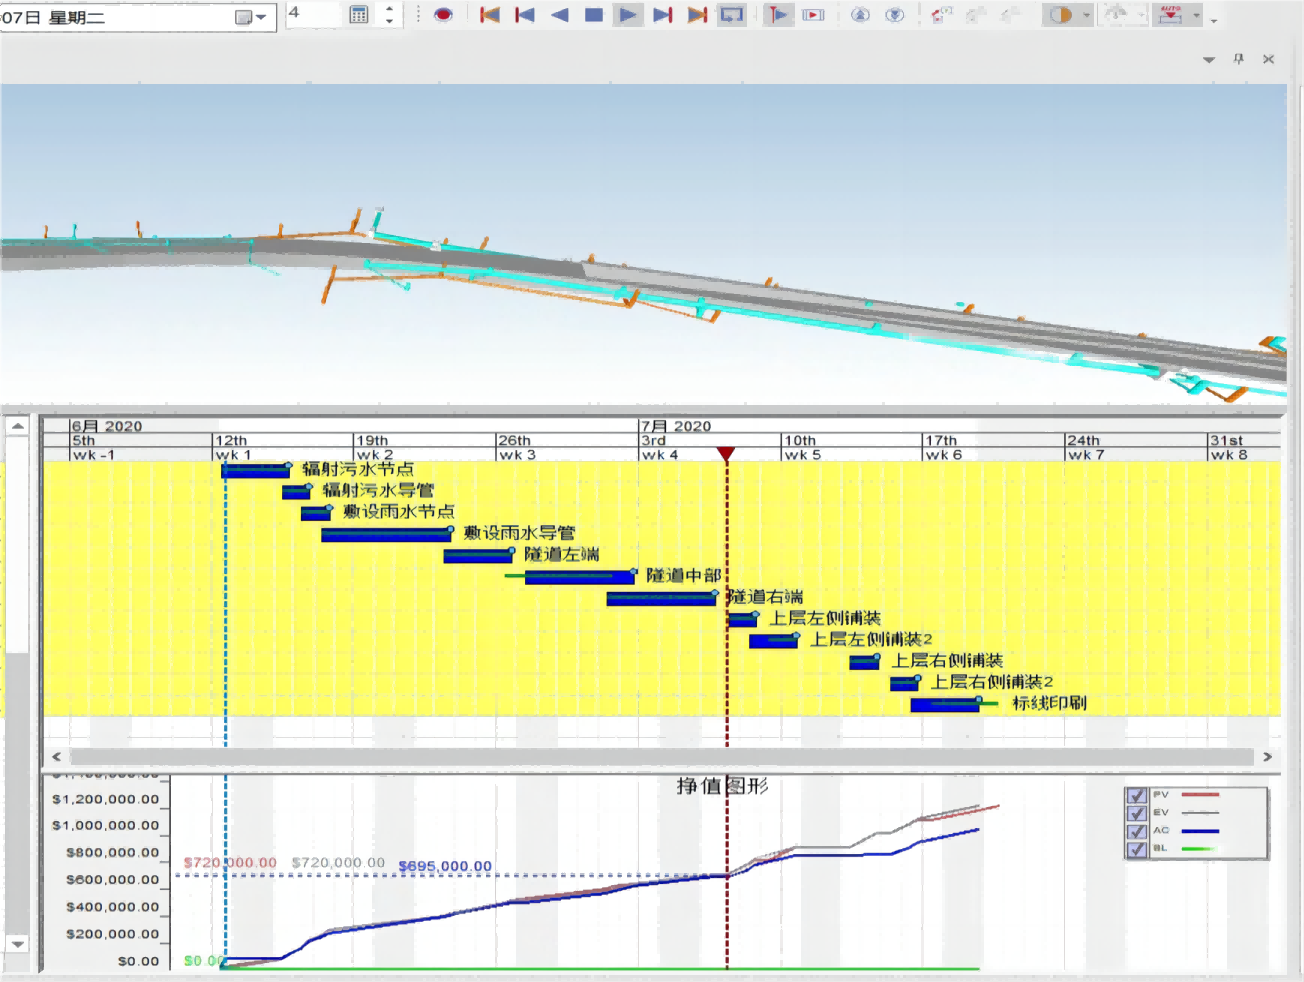Click the red record animation button
The height and width of the screenshot is (982, 1304).
443,15
